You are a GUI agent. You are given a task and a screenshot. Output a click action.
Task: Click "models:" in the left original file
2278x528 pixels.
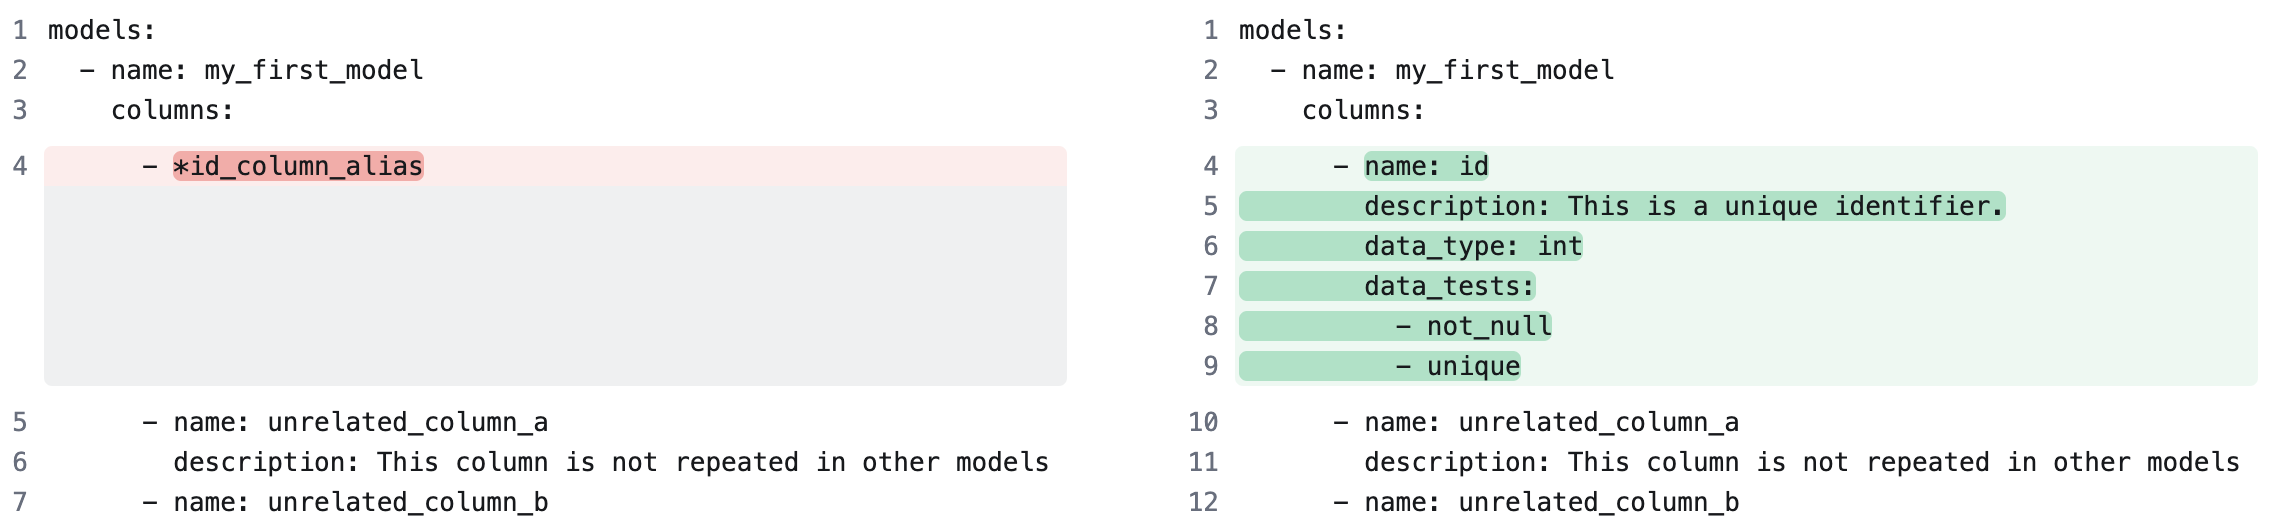[x=102, y=30]
